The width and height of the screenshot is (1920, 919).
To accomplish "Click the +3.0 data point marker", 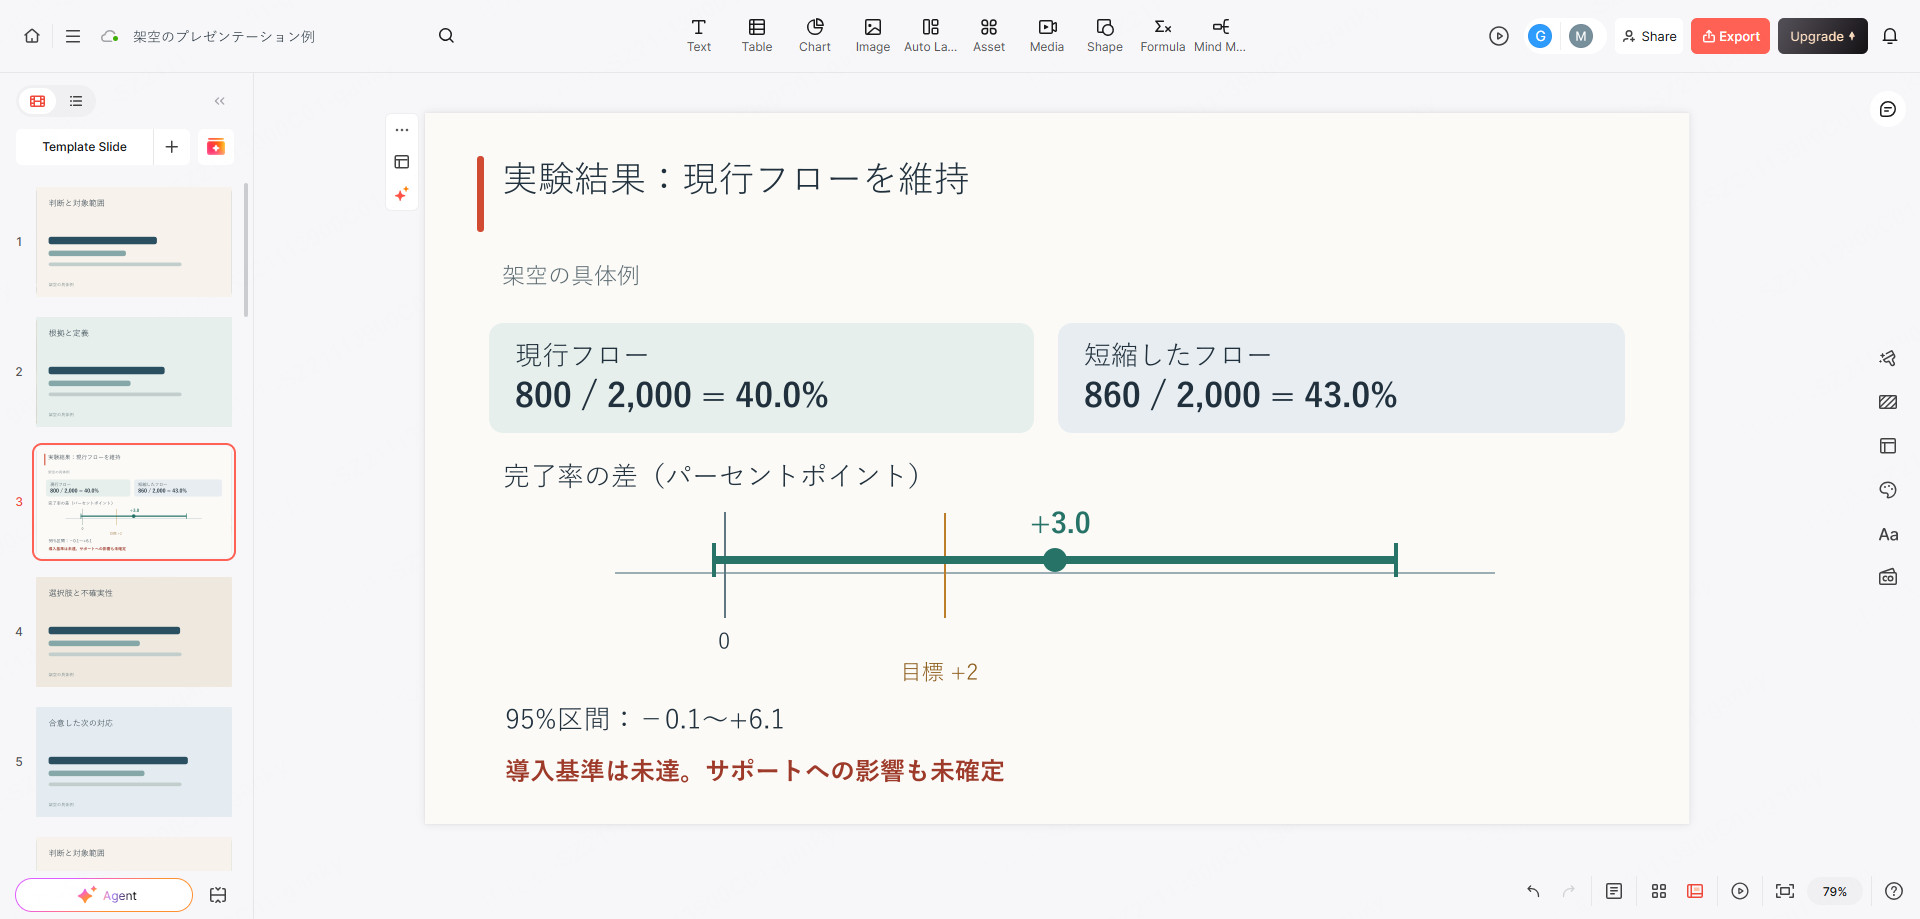I will pos(1055,560).
